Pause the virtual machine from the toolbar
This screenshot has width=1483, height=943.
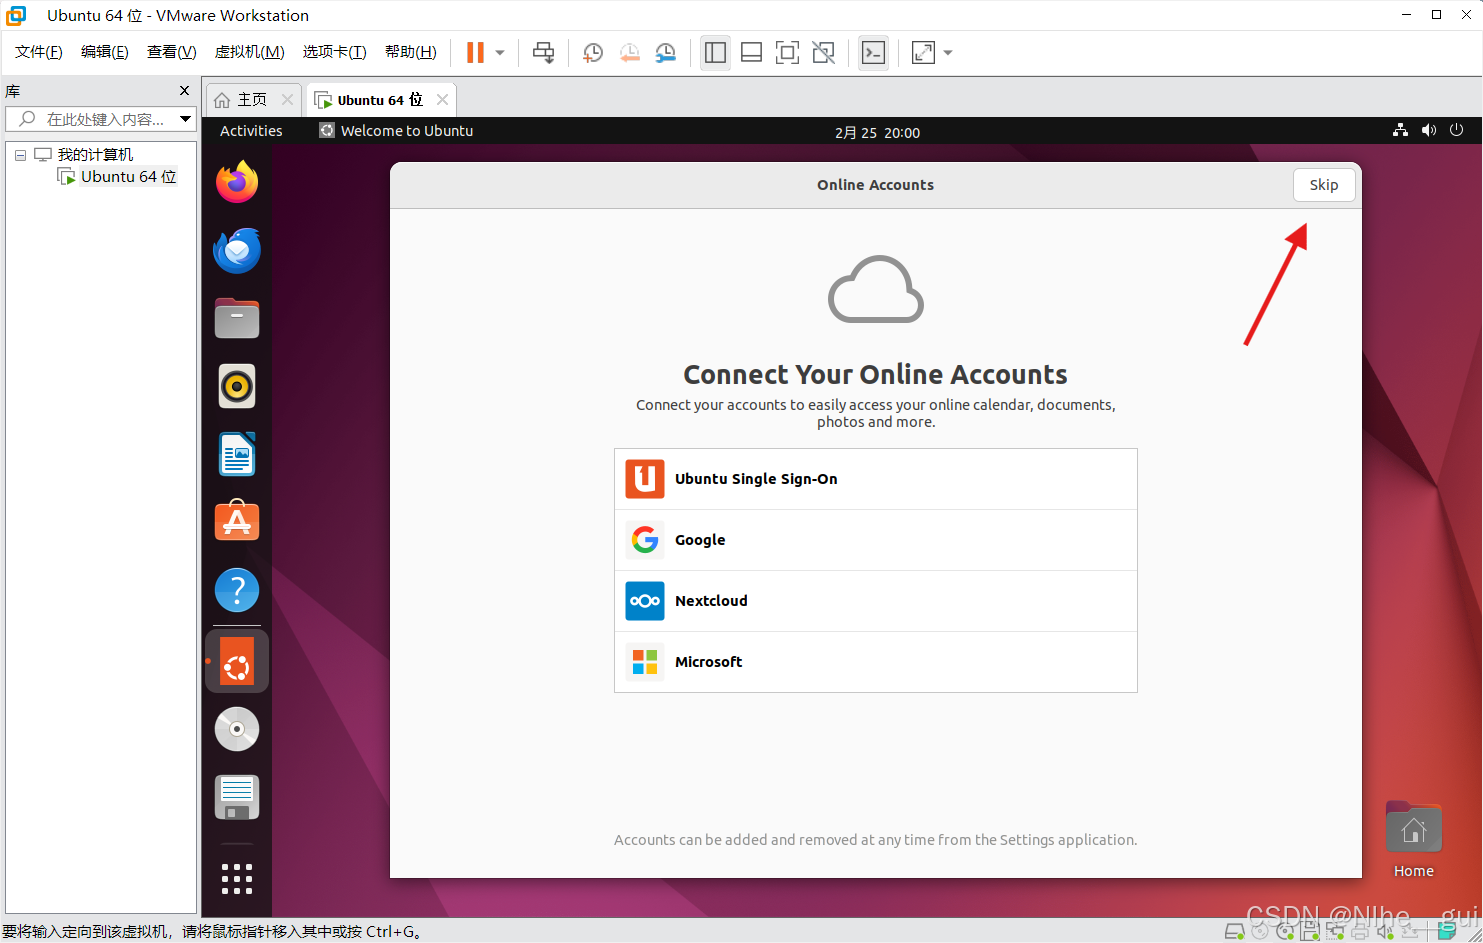point(475,53)
